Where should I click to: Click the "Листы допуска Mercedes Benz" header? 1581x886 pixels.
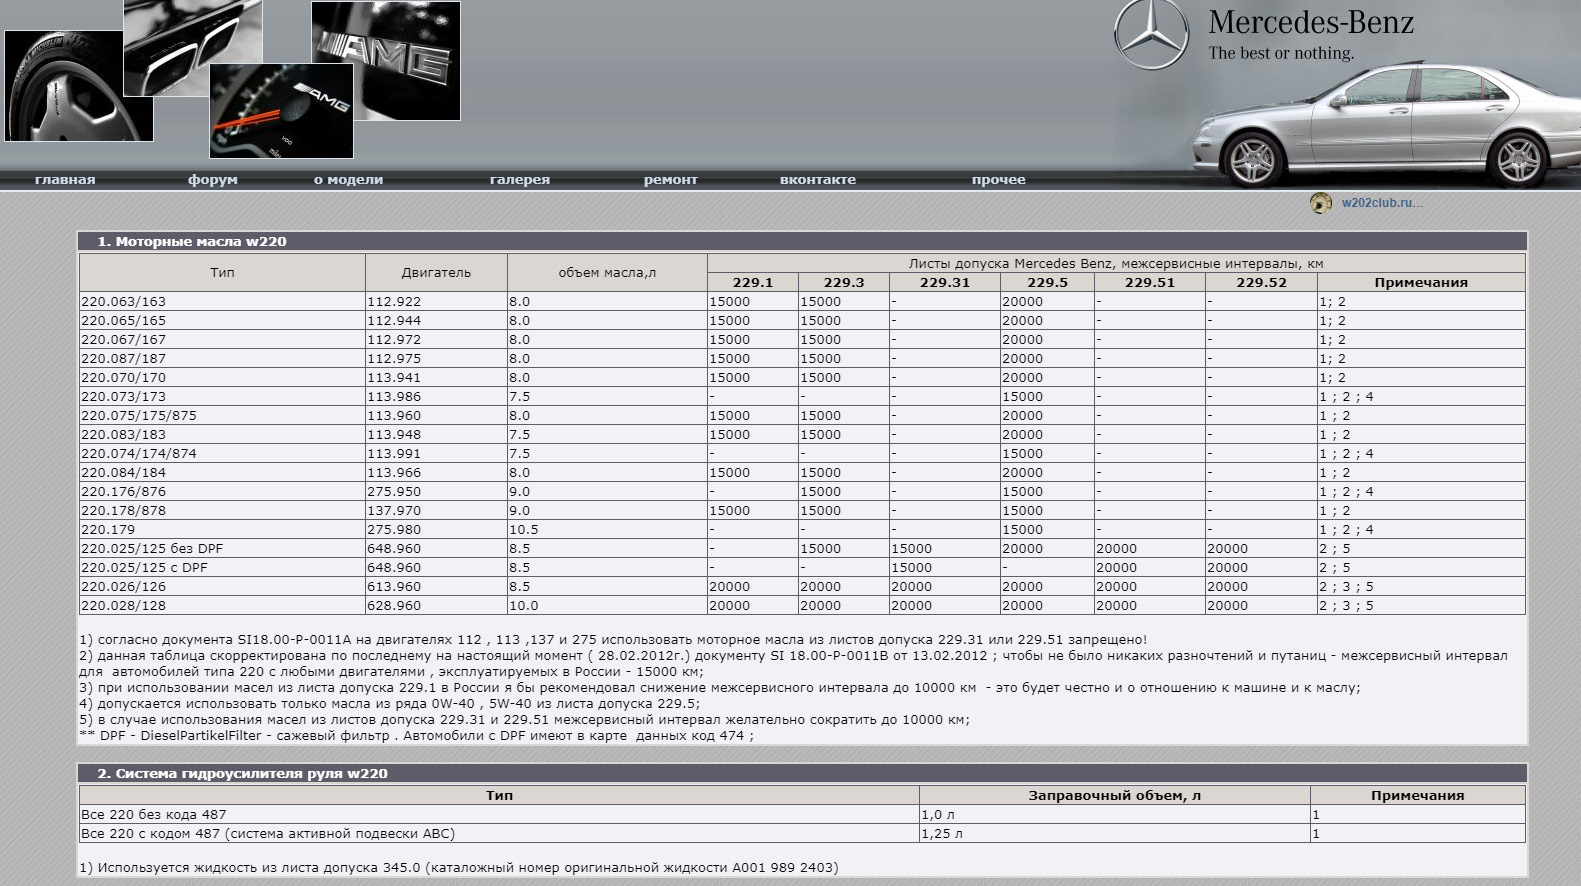pyautogui.click(x=1116, y=264)
